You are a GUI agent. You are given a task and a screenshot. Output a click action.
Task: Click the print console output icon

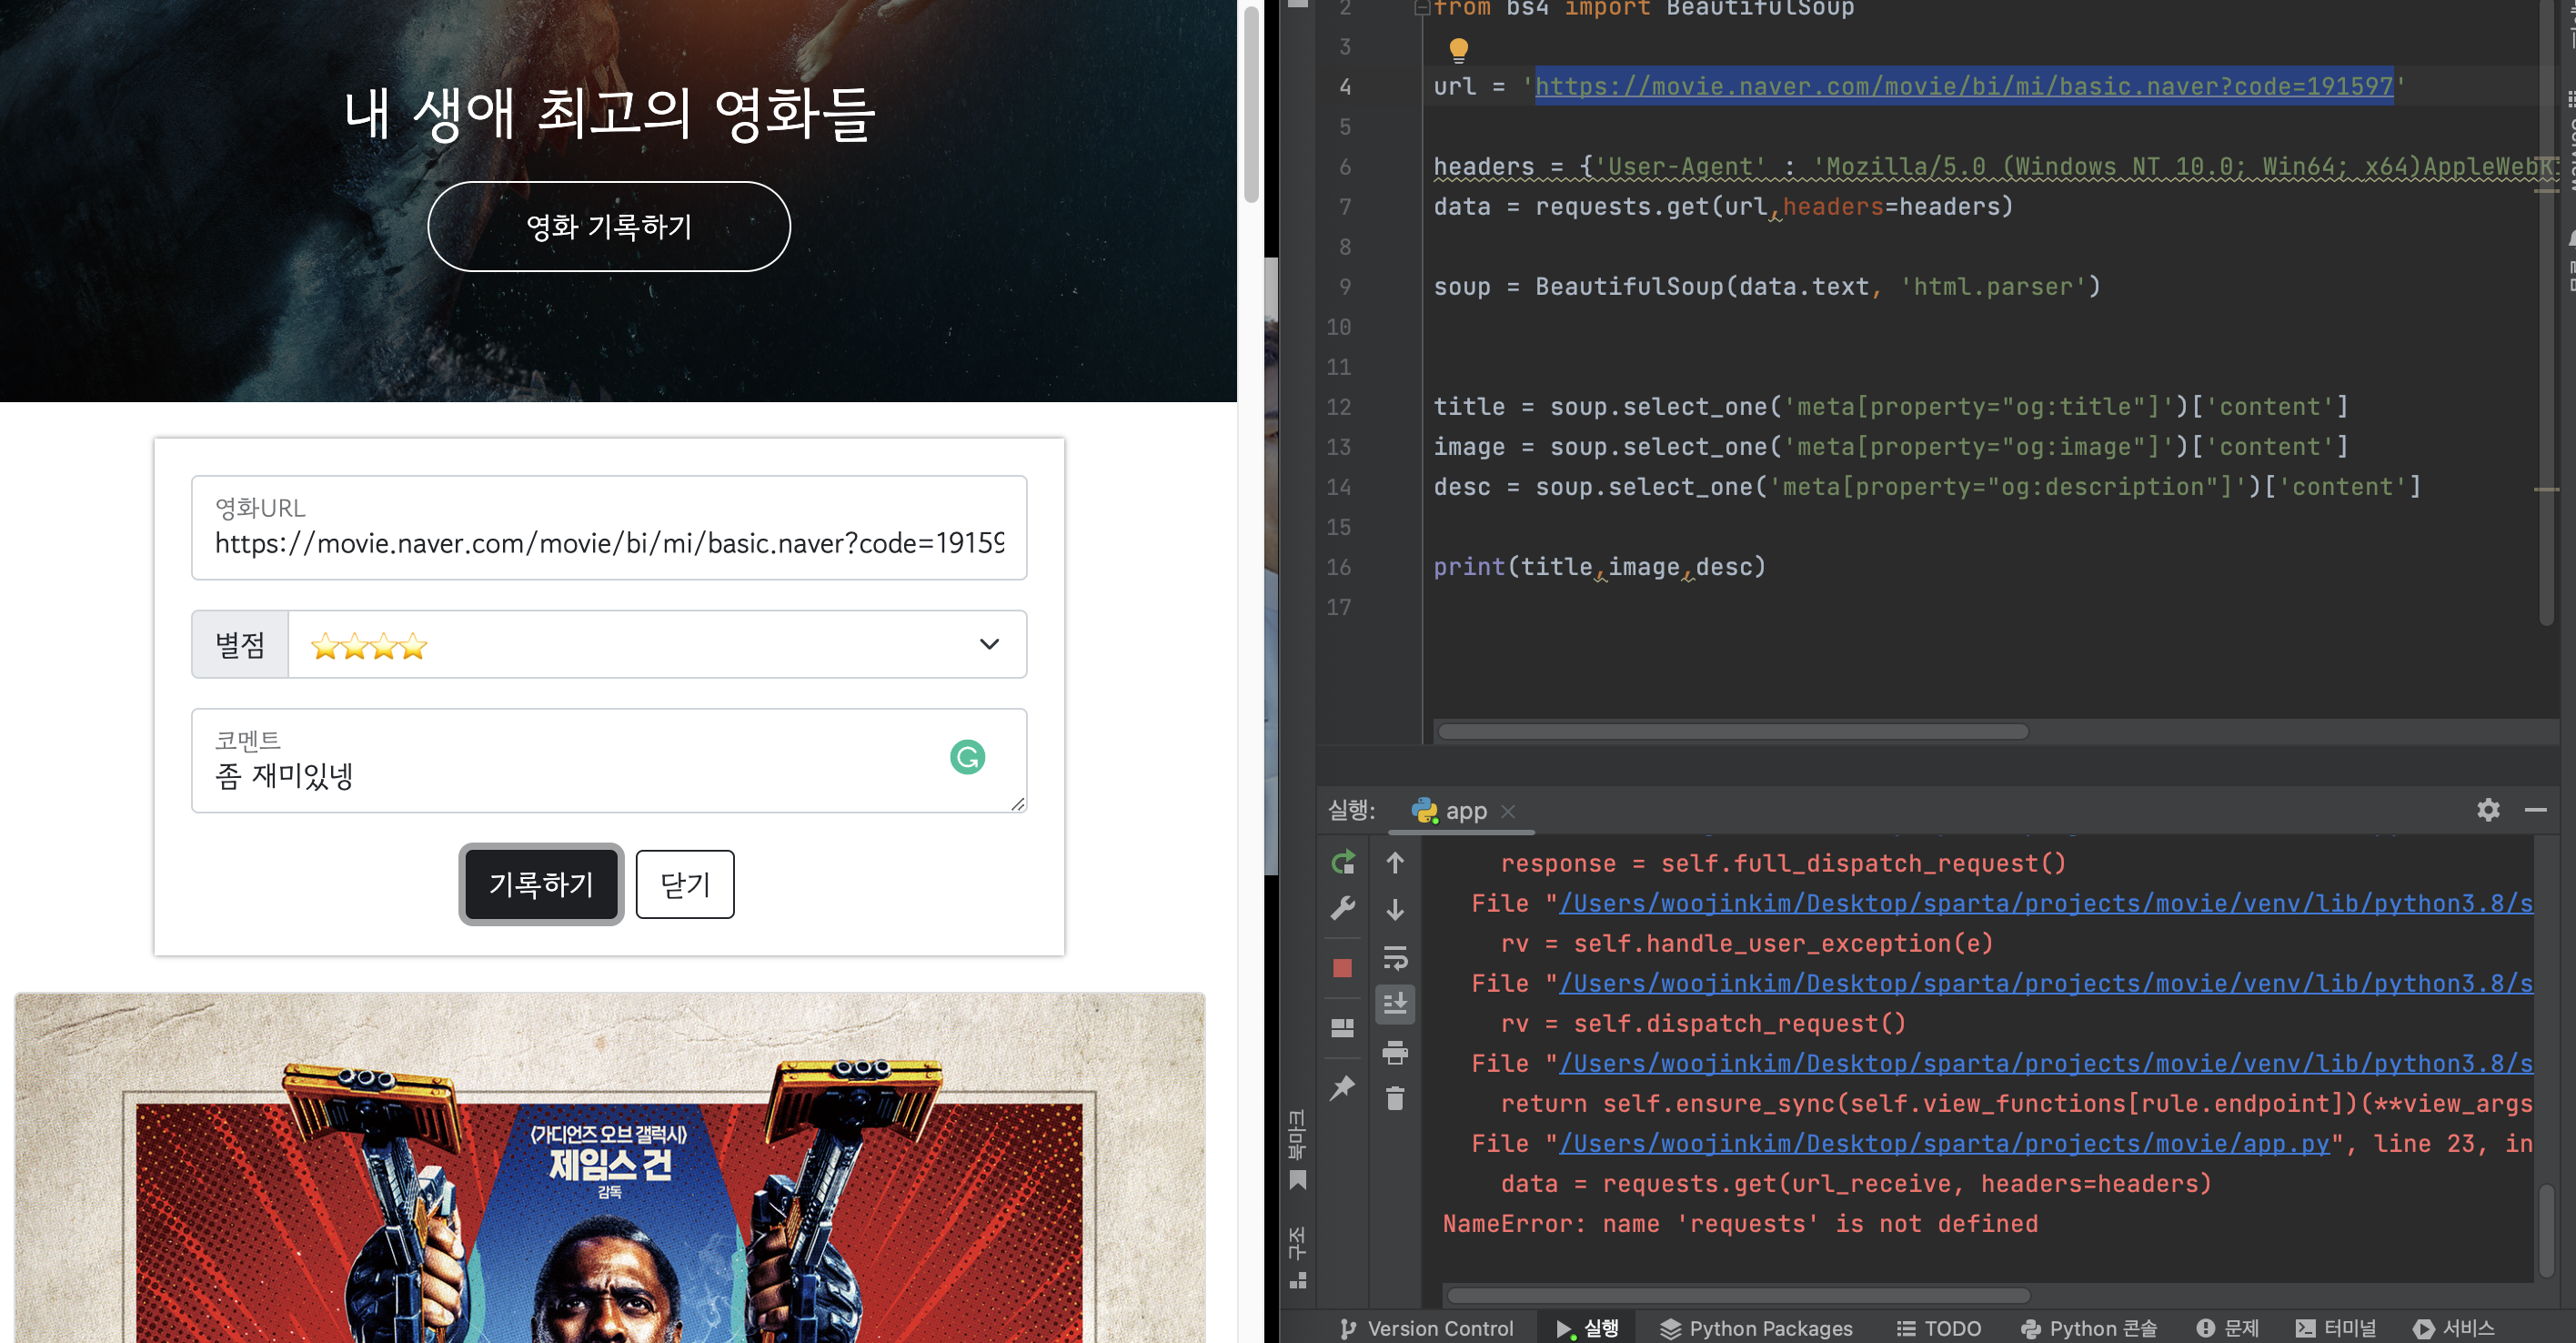click(x=1395, y=1052)
